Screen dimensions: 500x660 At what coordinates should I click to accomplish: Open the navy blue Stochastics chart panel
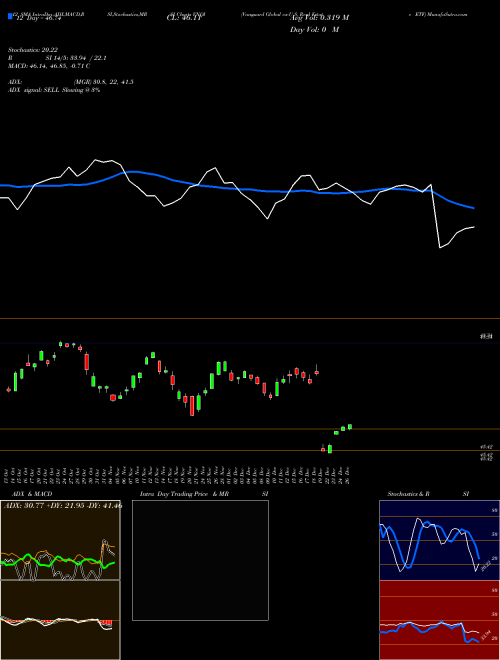[x=439, y=540]
